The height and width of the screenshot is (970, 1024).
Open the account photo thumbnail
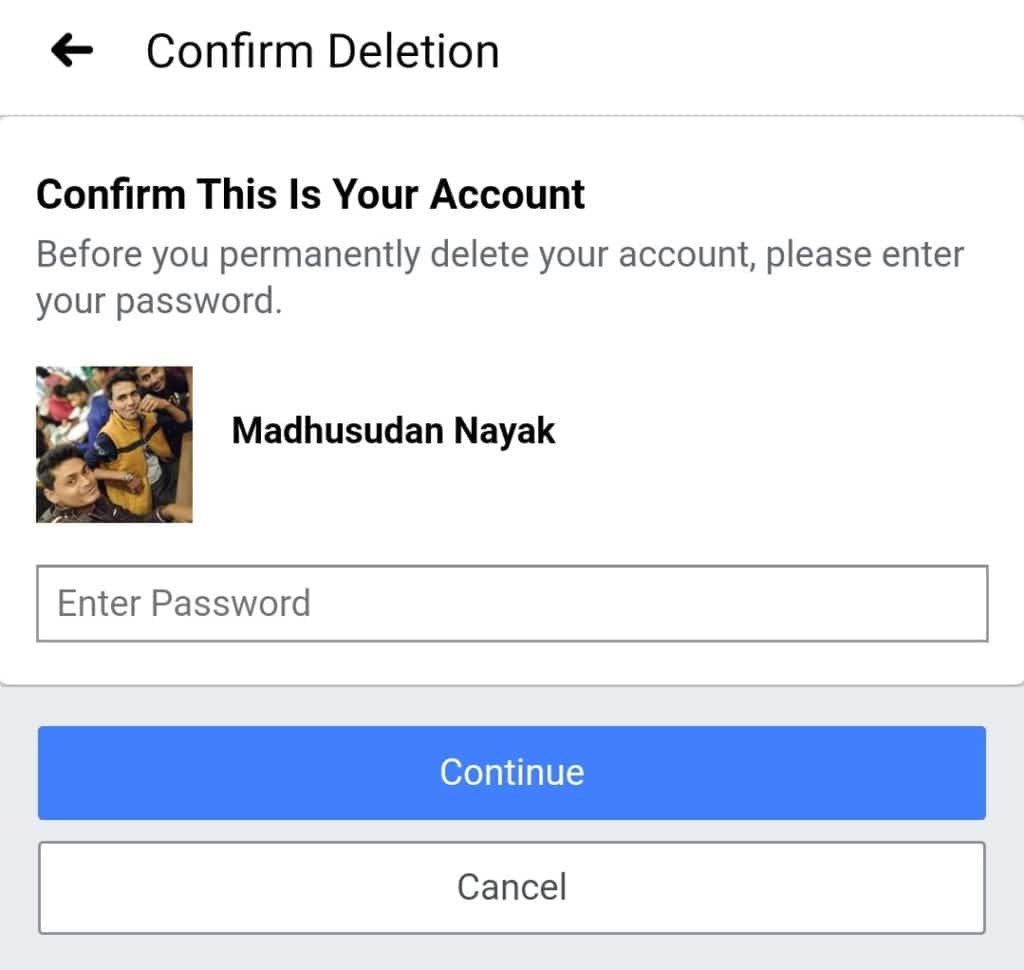tap(114, 444)
